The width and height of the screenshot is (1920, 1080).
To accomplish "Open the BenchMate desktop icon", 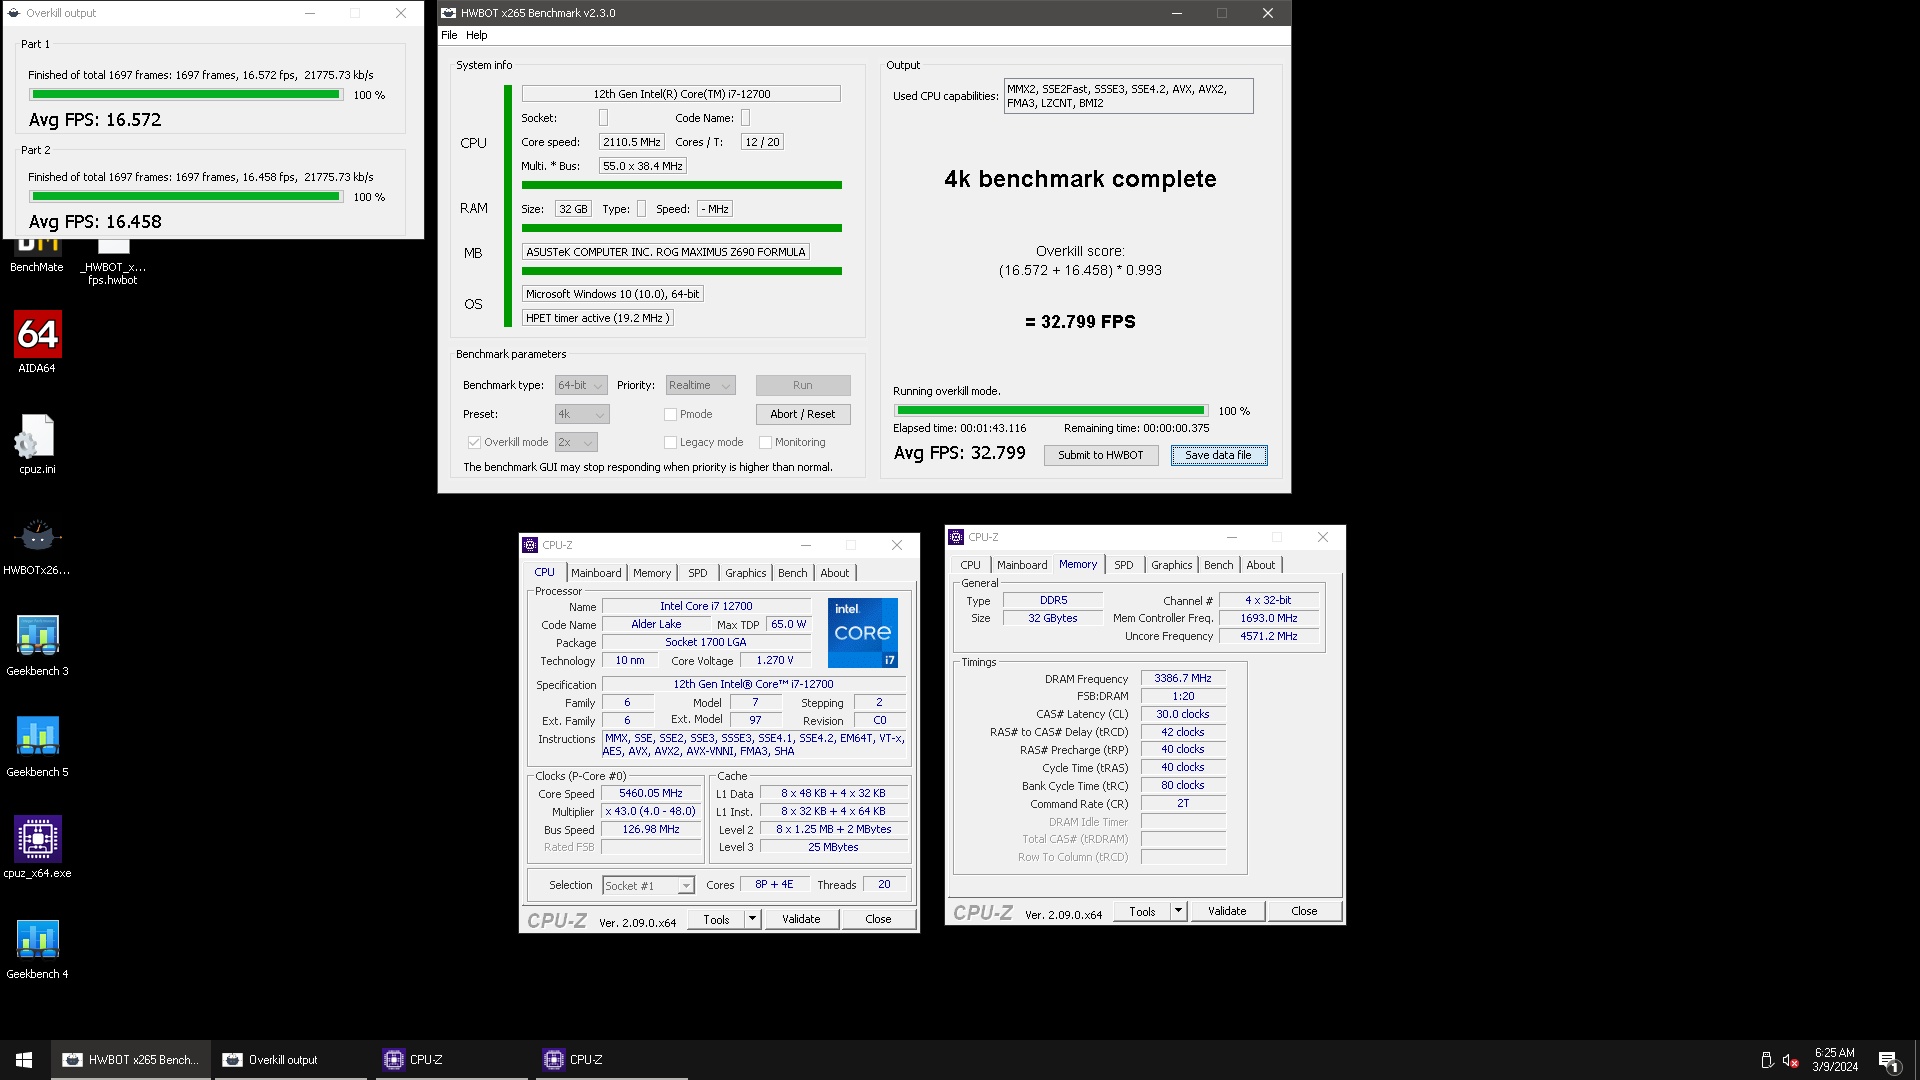I will pyautogui.click(x=37, y=254).
